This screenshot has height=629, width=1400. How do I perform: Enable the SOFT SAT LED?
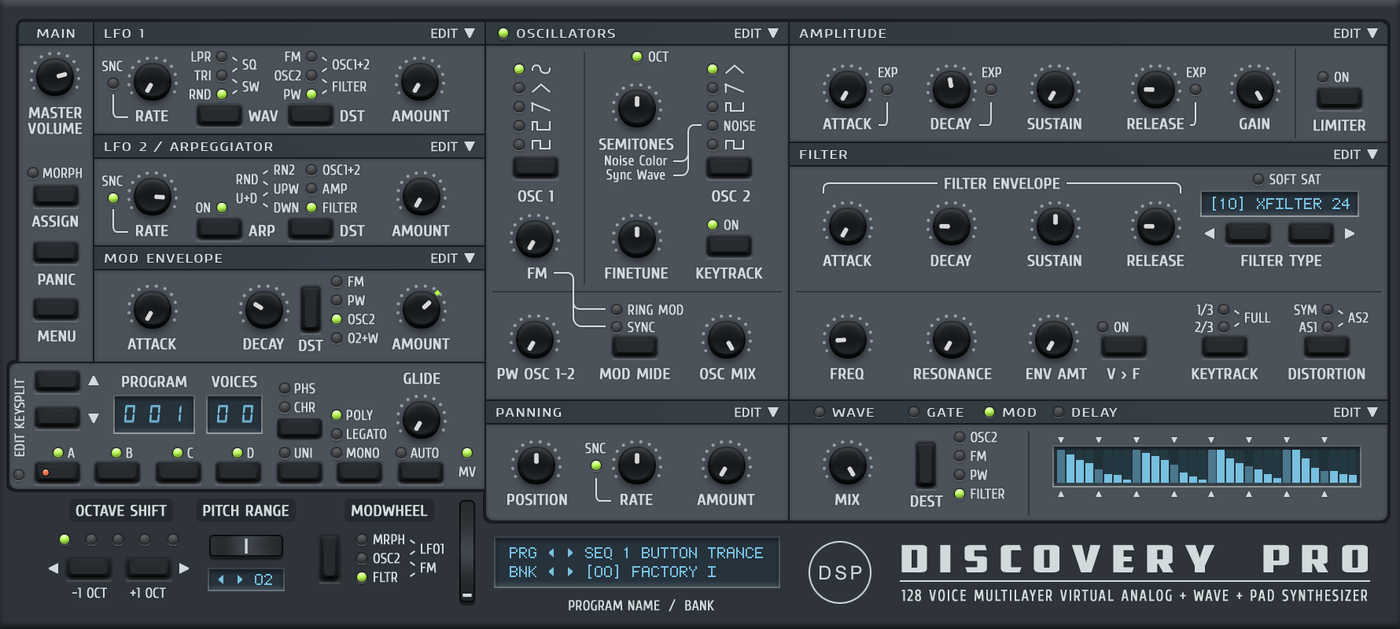pos(1258,180)
